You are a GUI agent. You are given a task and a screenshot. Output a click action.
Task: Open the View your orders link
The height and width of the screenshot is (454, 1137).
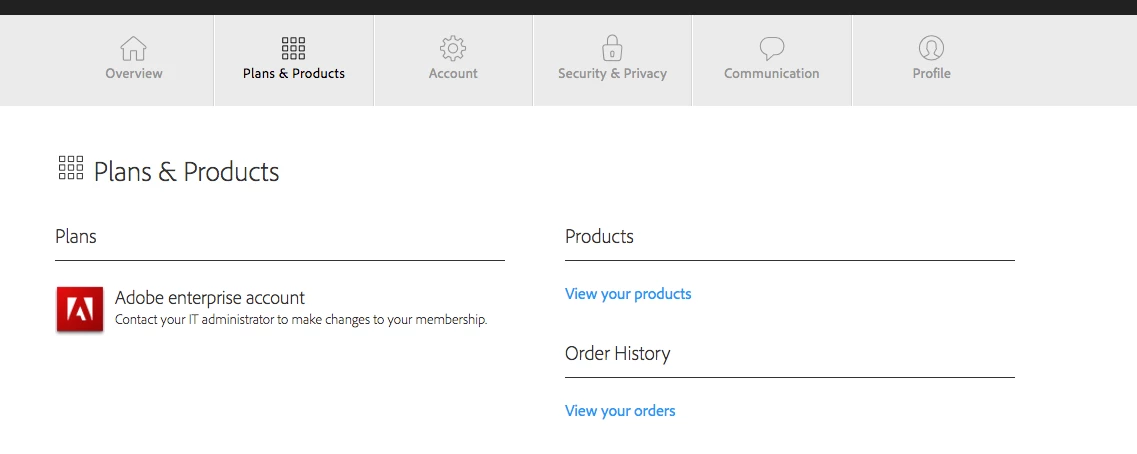[x=620, y=410]
